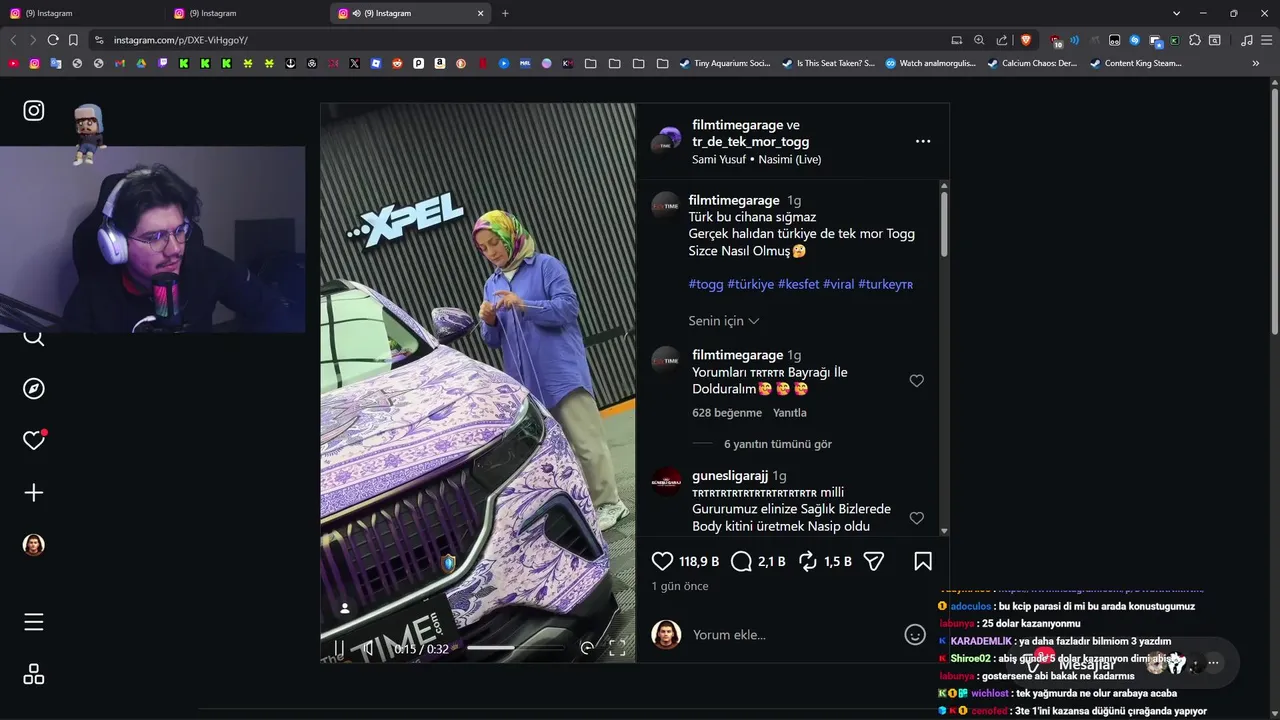
Task: Seek within the video progress bar
Action: [515, 648]
